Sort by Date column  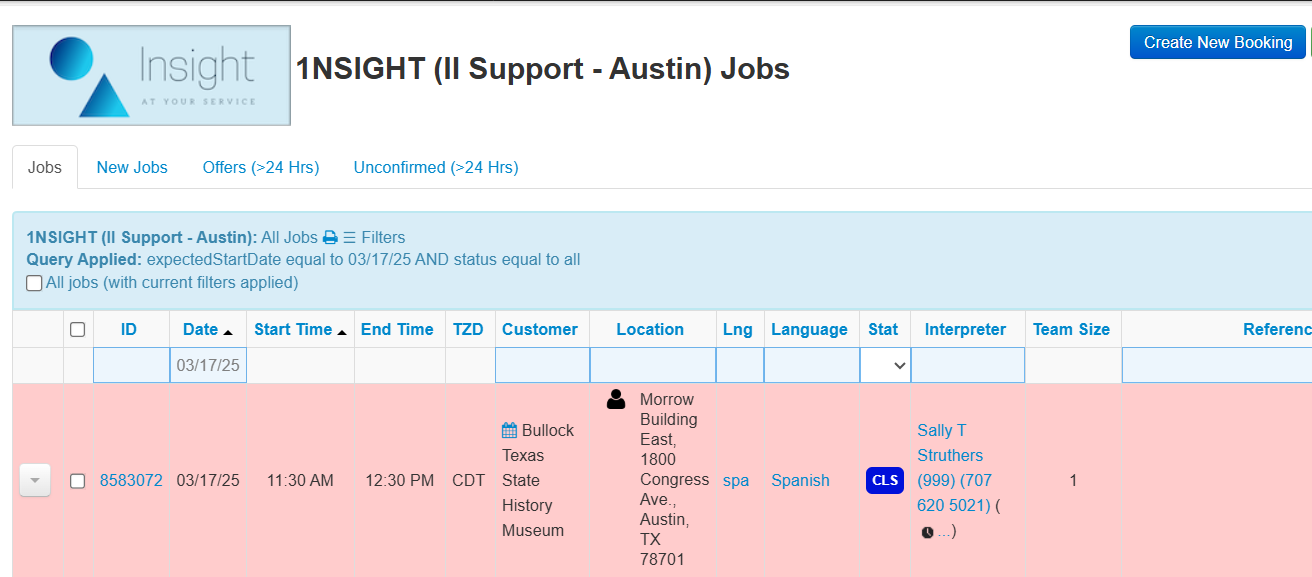(207, 330)
